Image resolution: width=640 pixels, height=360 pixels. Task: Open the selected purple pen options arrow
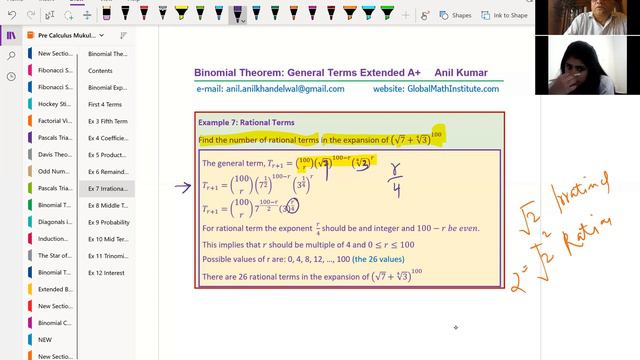click(243, 21)
